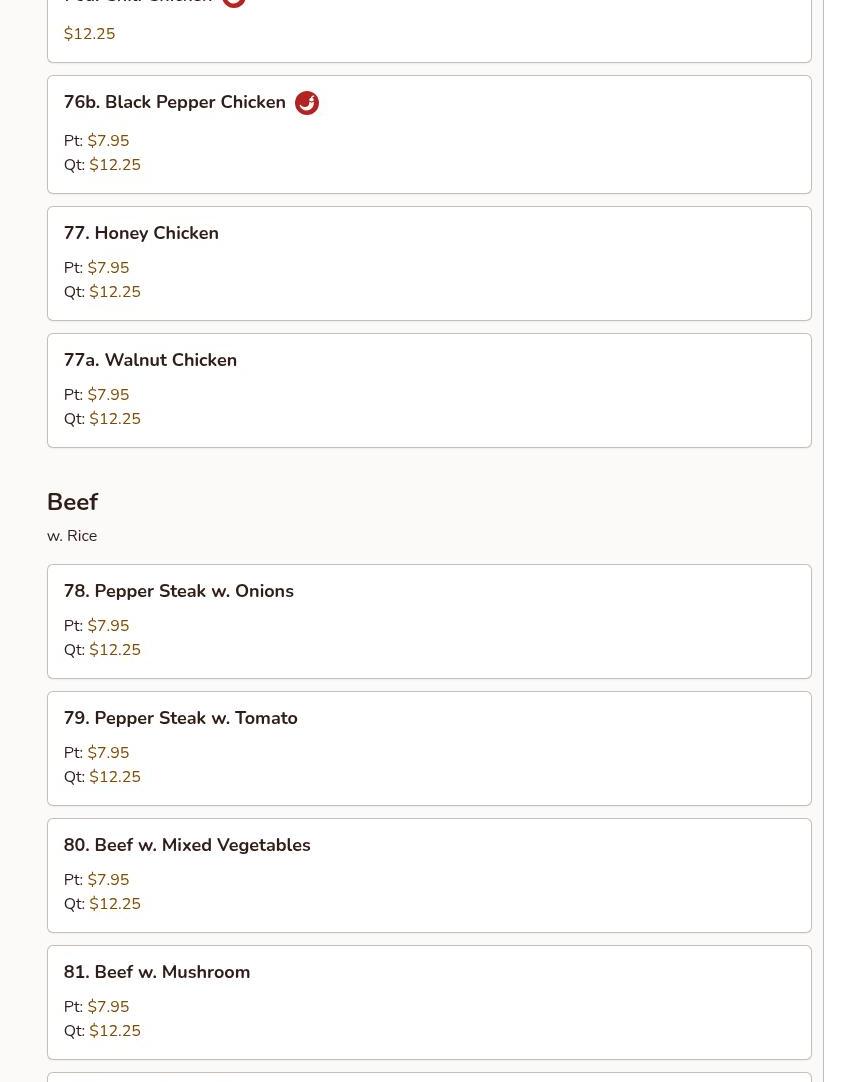Choose 77a. Walnut Chicken
The width and height of the screenshot is (844, 1082).
click(x=150, y=360)
